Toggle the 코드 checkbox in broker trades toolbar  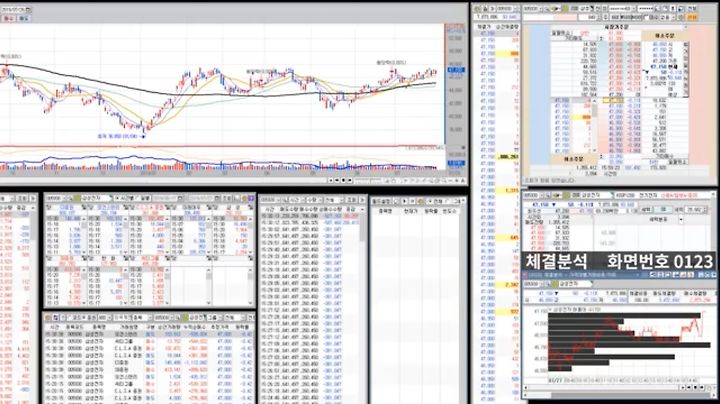click(71, 317)
